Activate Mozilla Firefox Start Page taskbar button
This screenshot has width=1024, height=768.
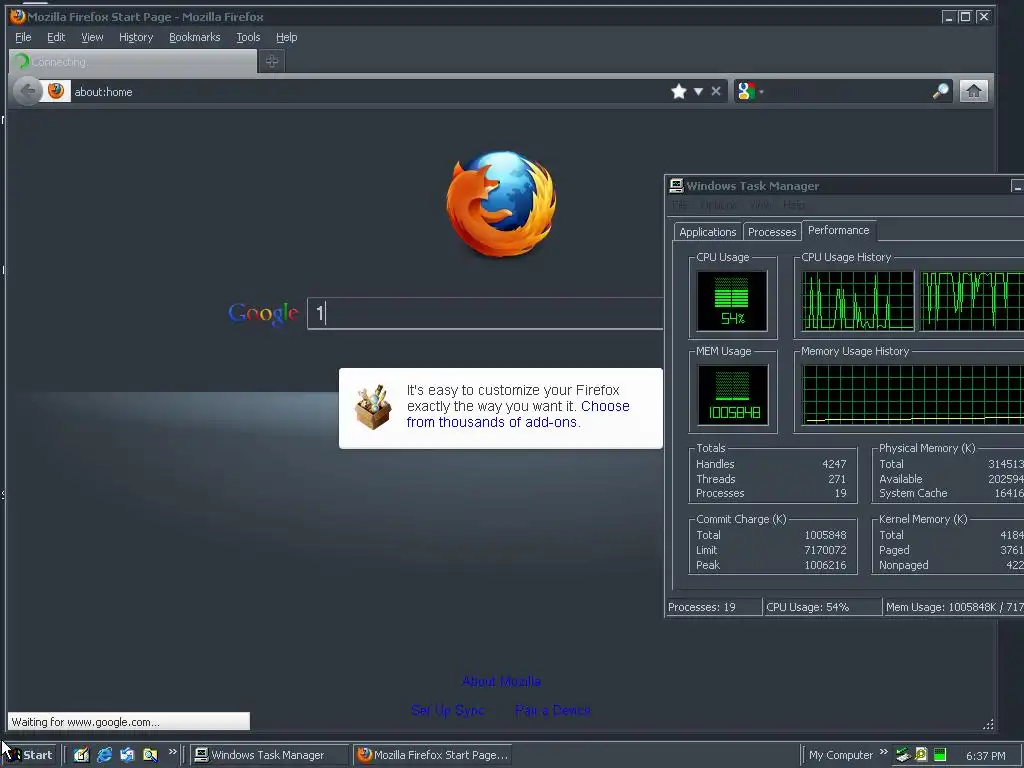point(432,755)
